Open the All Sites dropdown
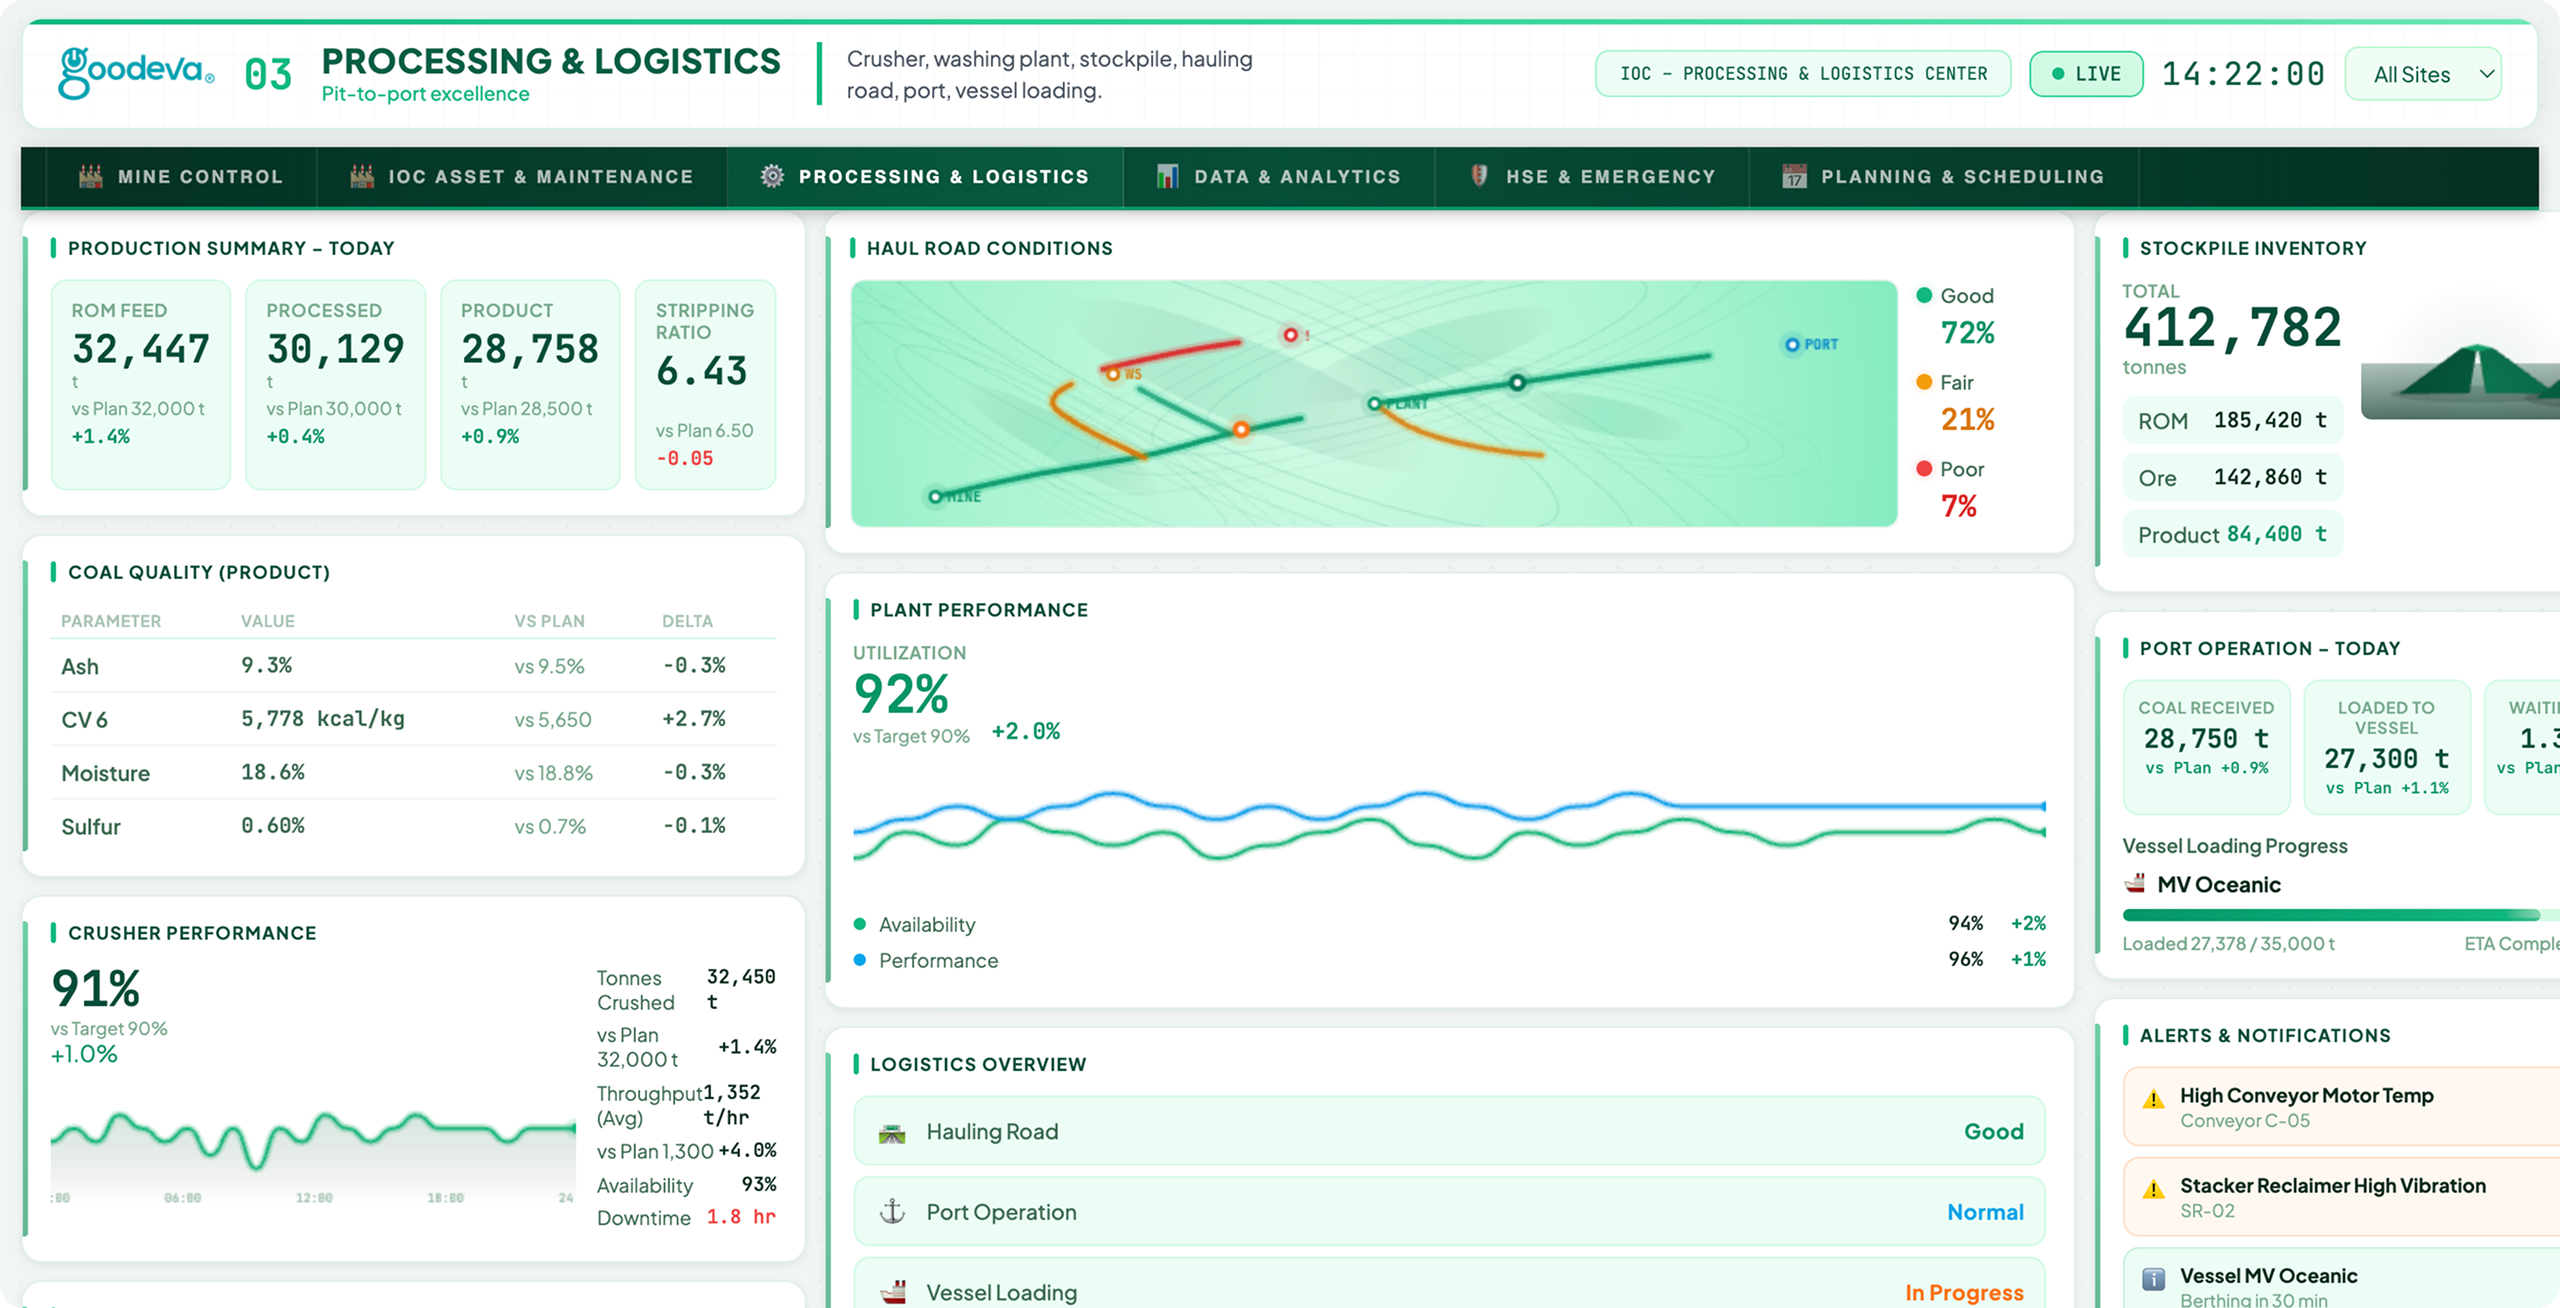Image resolution: width=2560 pixels, height=1308 pixels. point(2423,74)
